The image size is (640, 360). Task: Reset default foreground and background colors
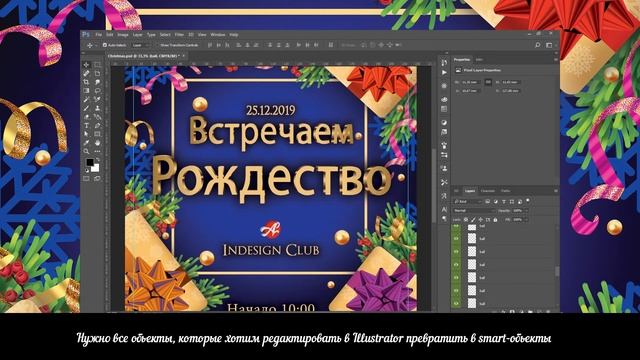[x=87, y=170]
